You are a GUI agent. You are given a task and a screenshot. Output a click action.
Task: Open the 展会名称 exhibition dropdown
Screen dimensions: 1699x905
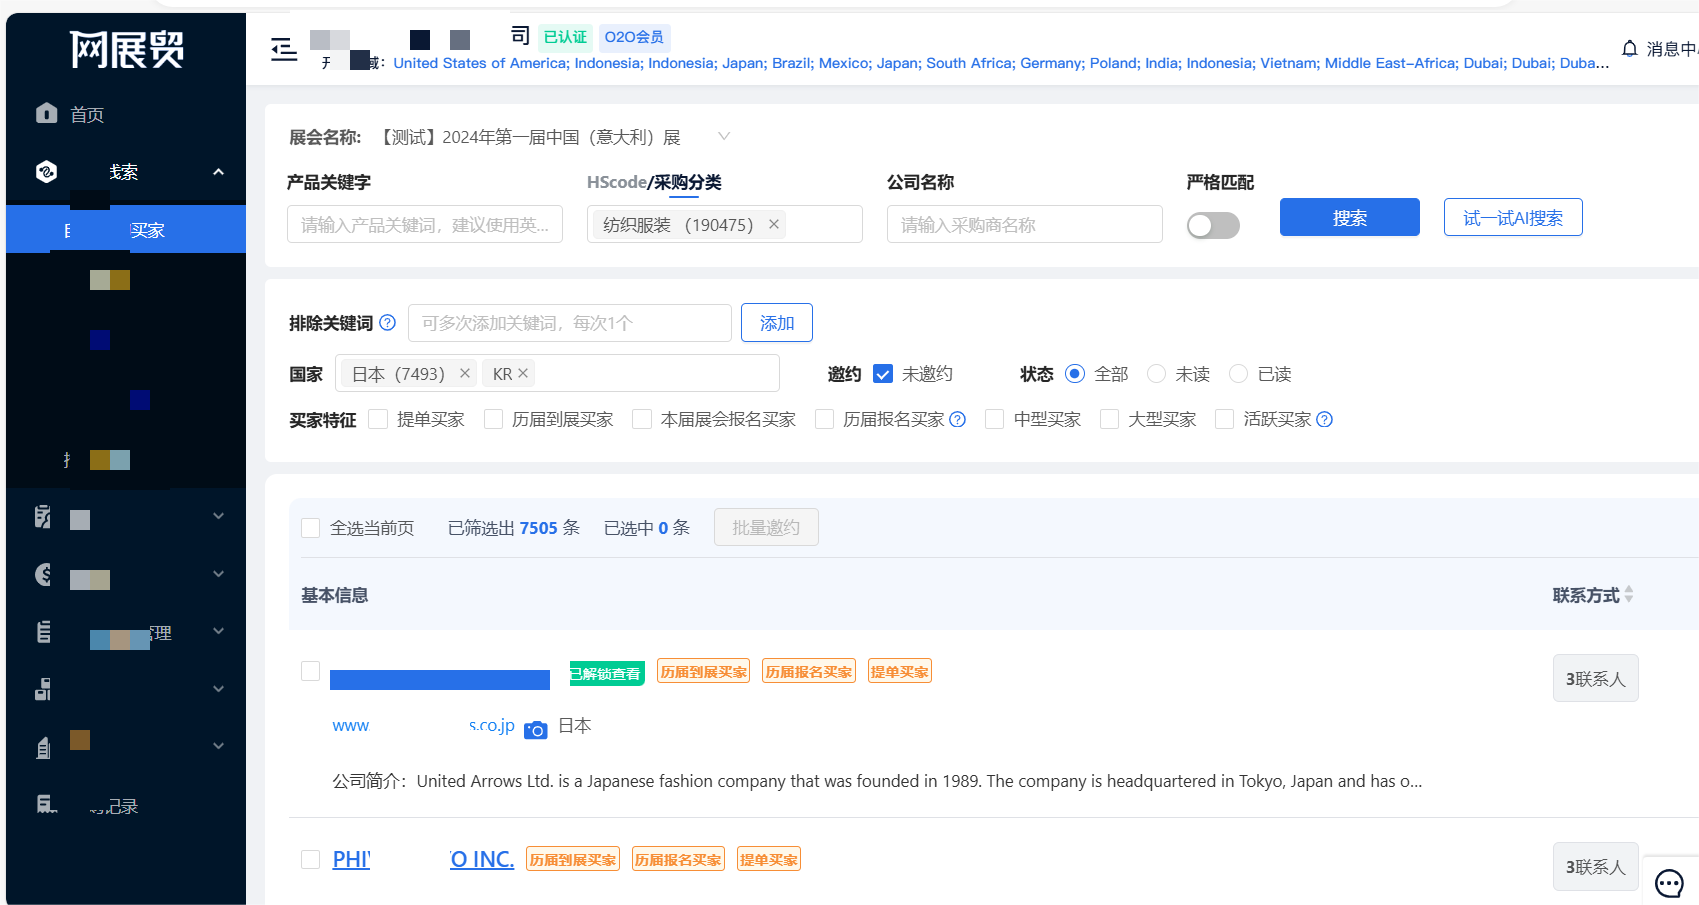click(x=724, y=137)
